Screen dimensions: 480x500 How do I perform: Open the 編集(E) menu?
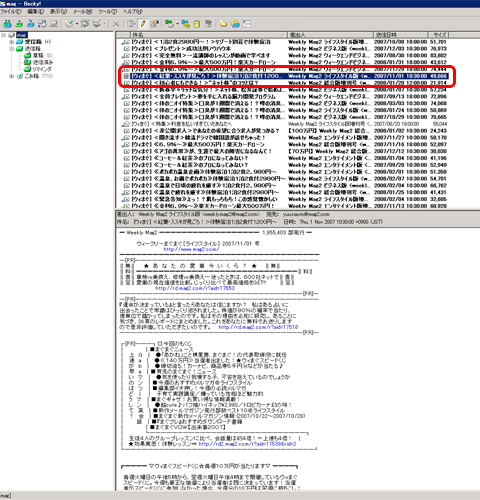36,12
